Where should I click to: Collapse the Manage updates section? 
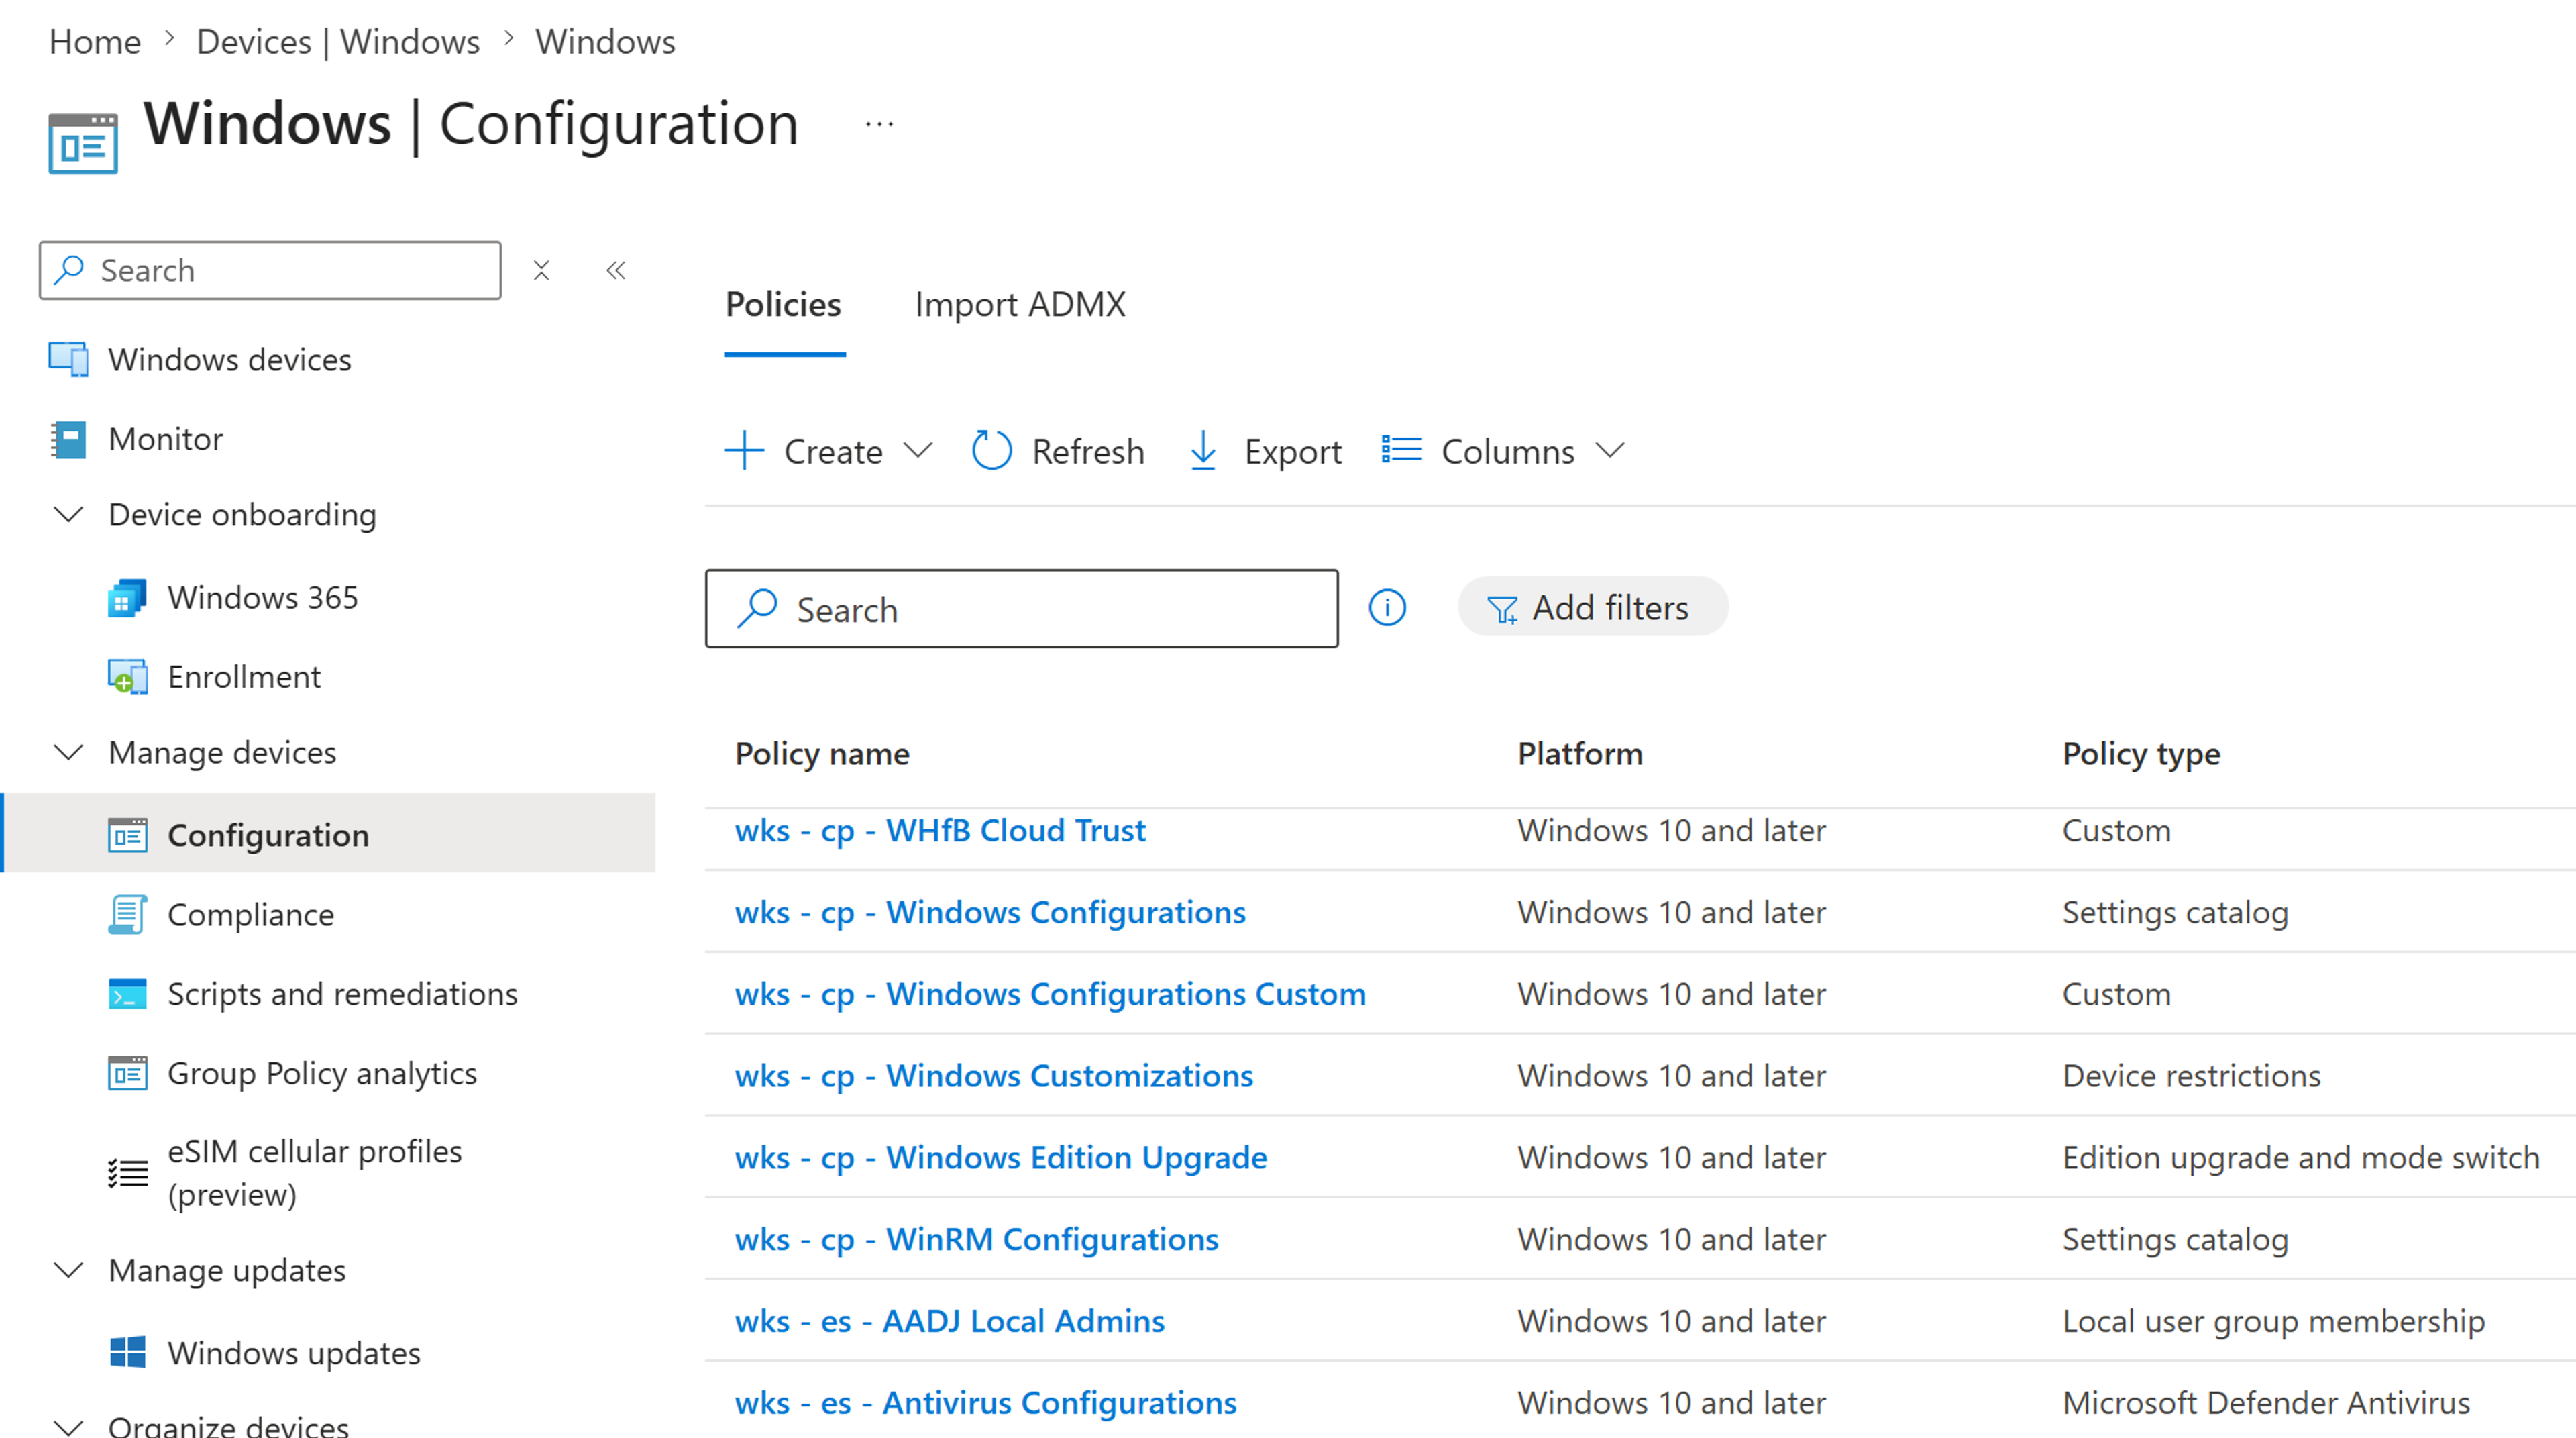(68, 1271)
